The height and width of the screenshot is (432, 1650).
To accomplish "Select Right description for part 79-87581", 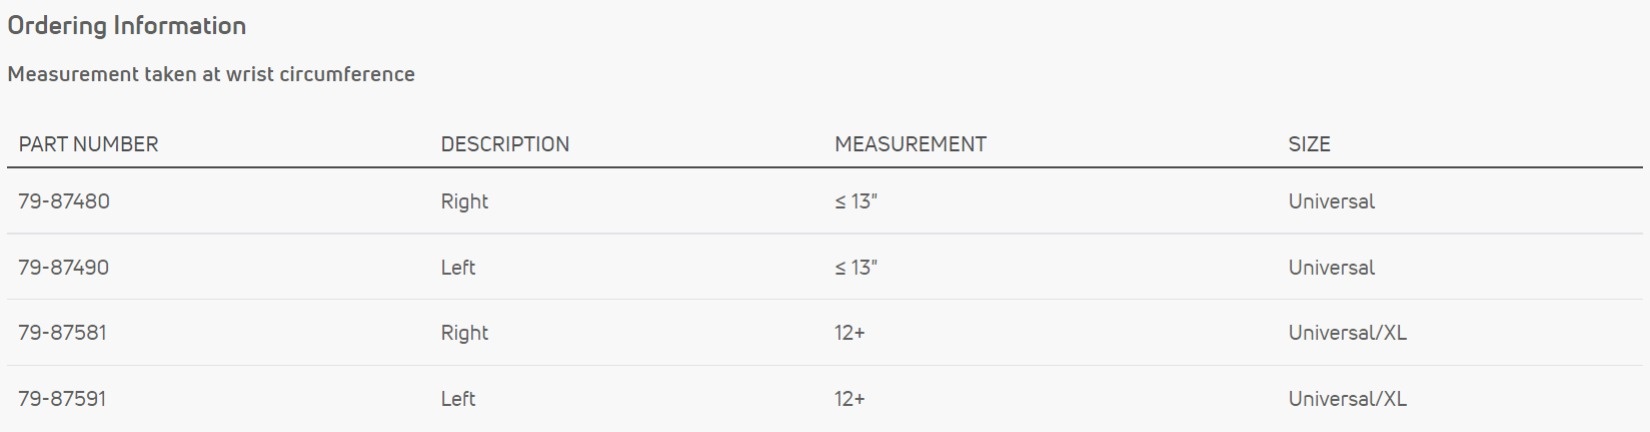I will coord(464,332).
